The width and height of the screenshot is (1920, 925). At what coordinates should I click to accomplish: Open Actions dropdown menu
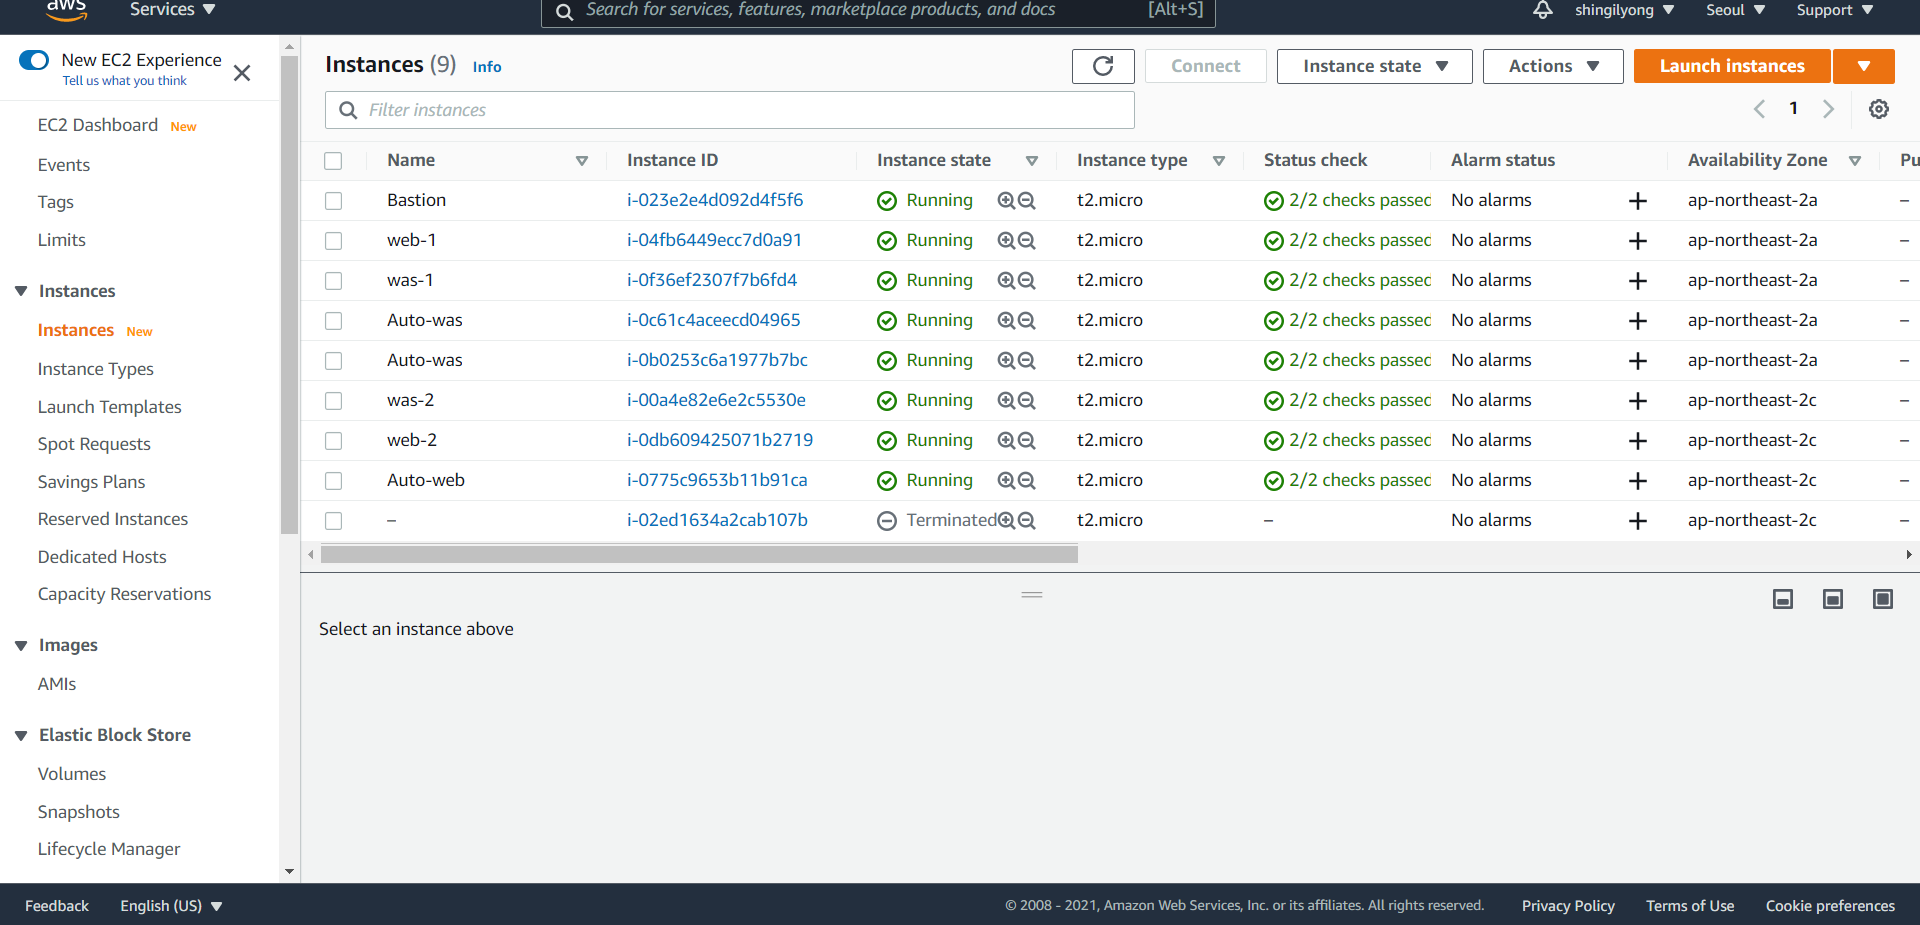tap(1552, 66)
